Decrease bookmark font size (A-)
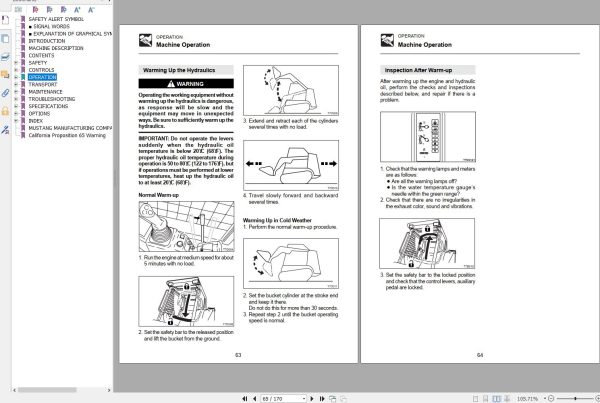This screenshot has width=600, height=403. [91, 10]
